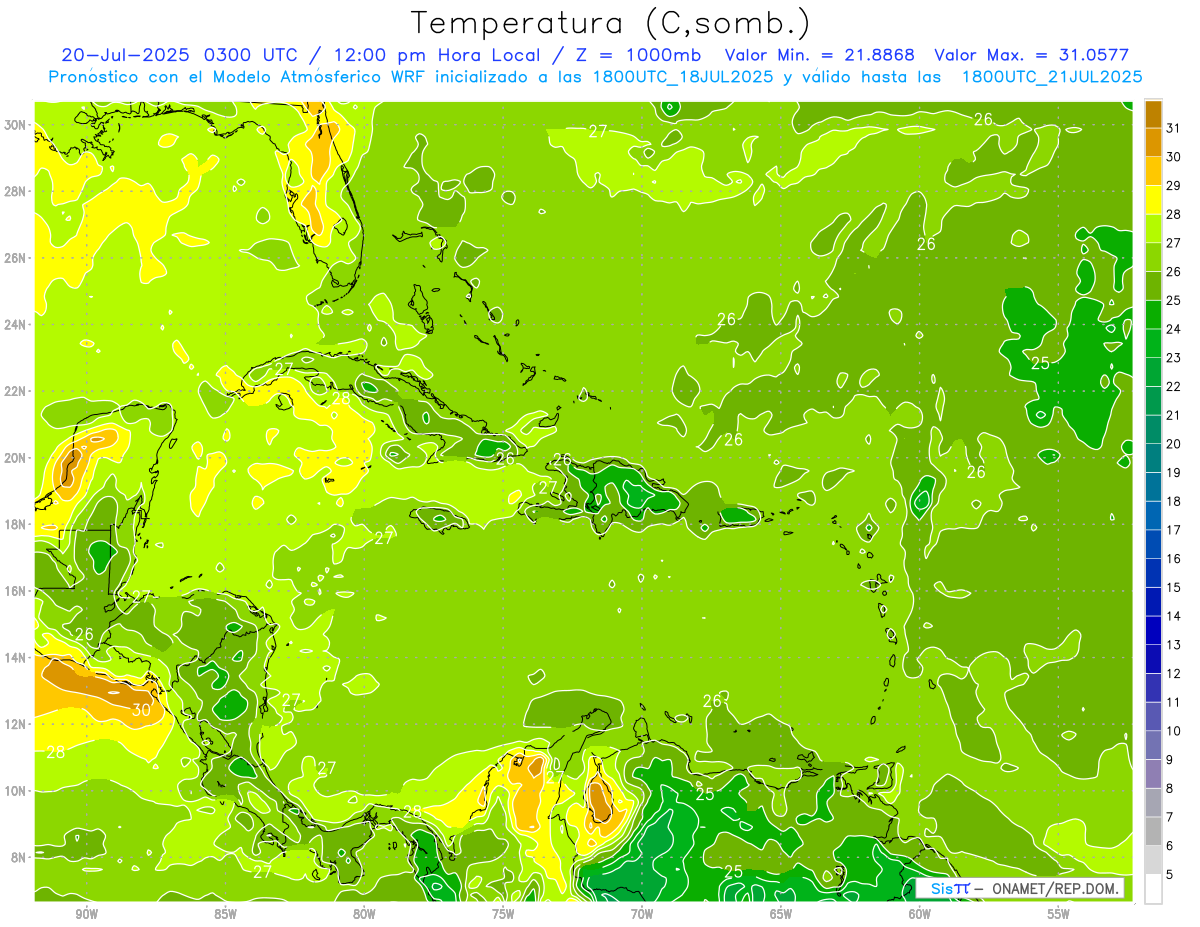The height and width of the screenshot is (927, 1200).
Task: Click the colorbar label 11
Action: tap(1174, 702)
